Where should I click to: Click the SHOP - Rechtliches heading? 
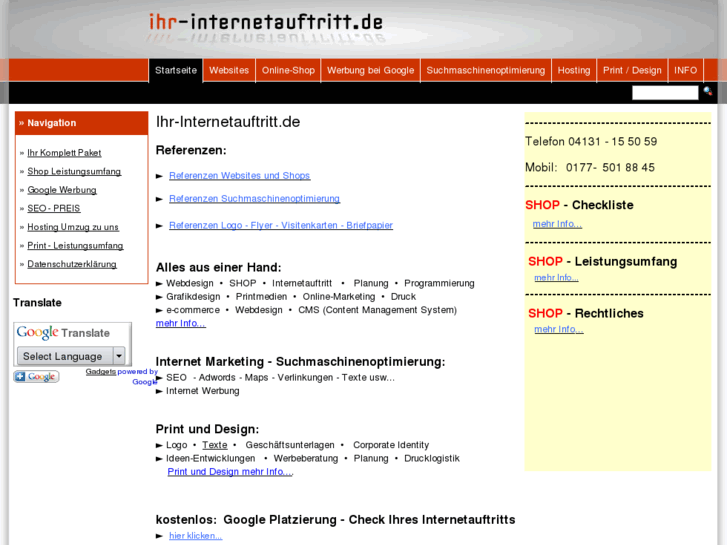tap(586, 314)
